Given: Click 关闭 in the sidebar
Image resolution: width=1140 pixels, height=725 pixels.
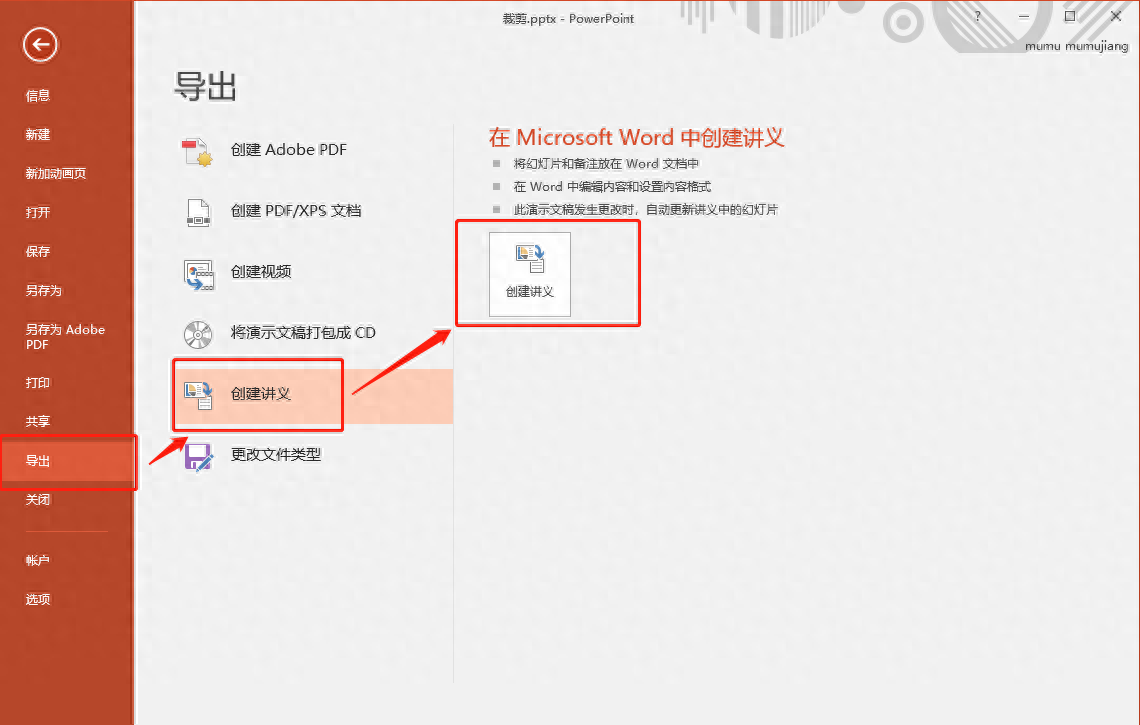Looking at the screenshot, I should pos(38,500).
